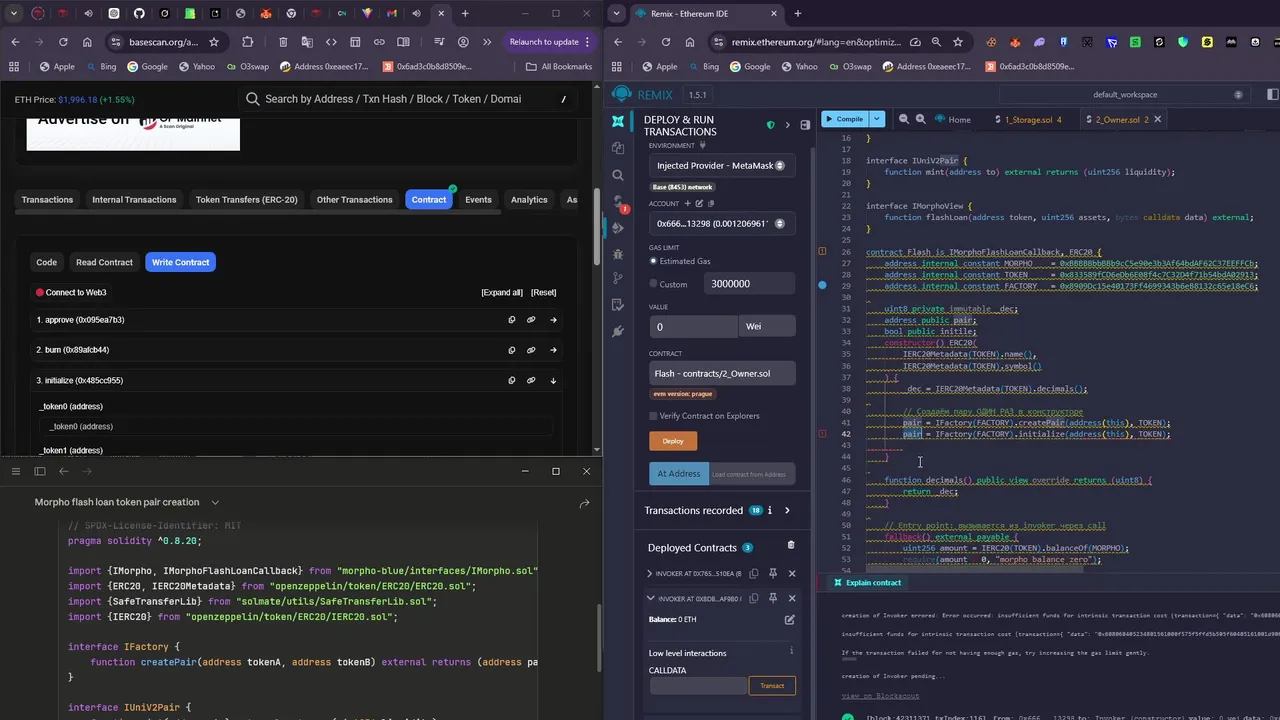Zoom out the Remix editor font
1280x720 pixels.
tap(903, 119)
